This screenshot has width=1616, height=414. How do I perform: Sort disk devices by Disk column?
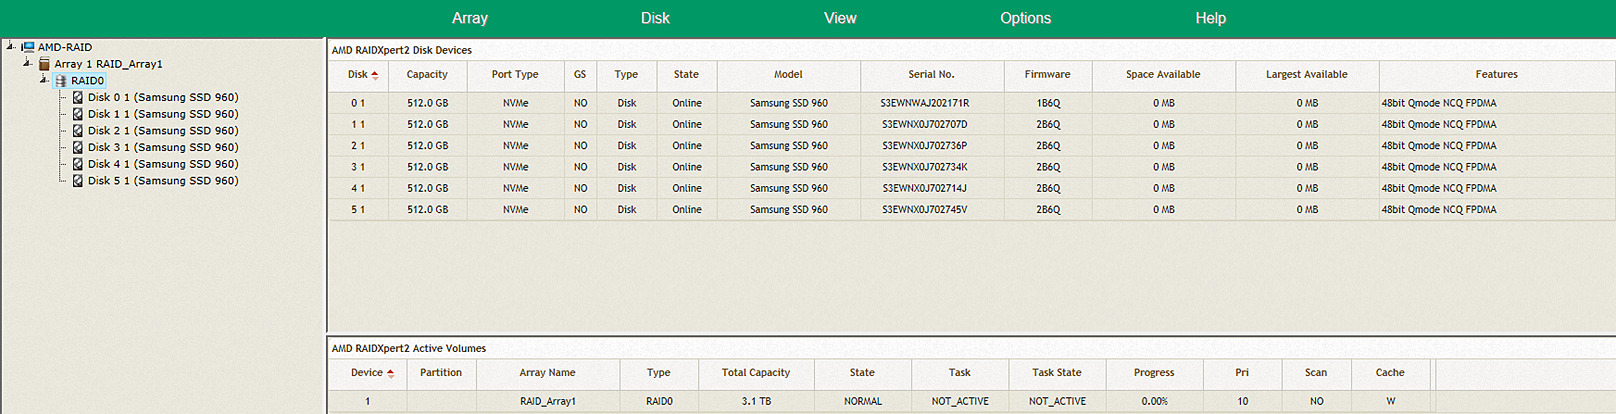(358, 75)
